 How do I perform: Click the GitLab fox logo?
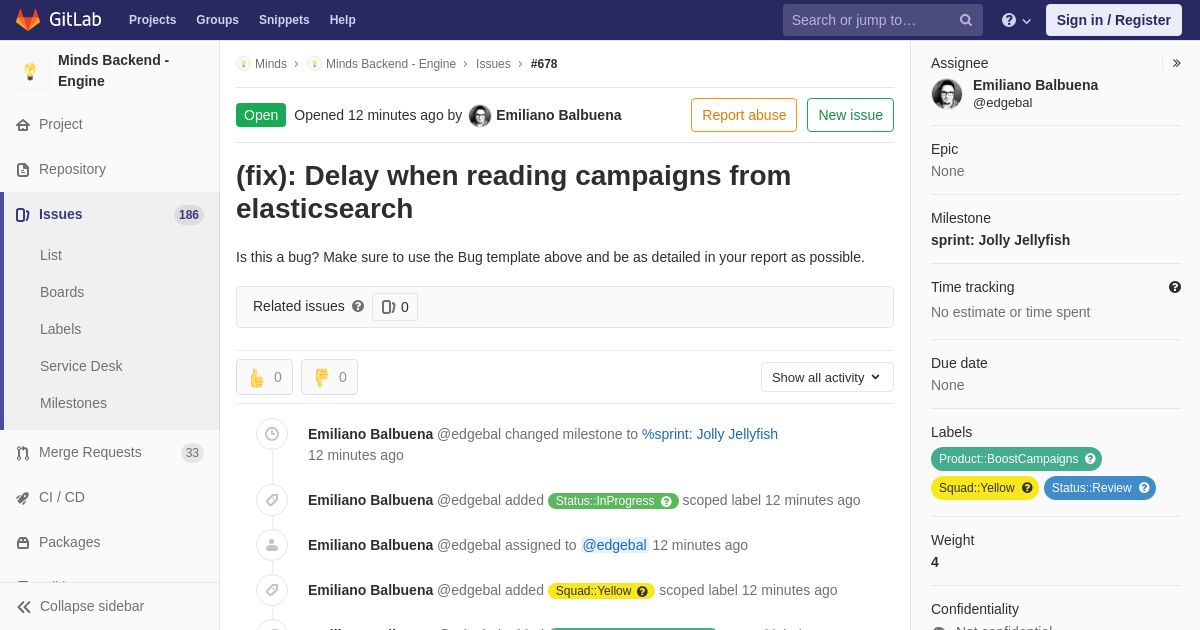coord(28,20)
